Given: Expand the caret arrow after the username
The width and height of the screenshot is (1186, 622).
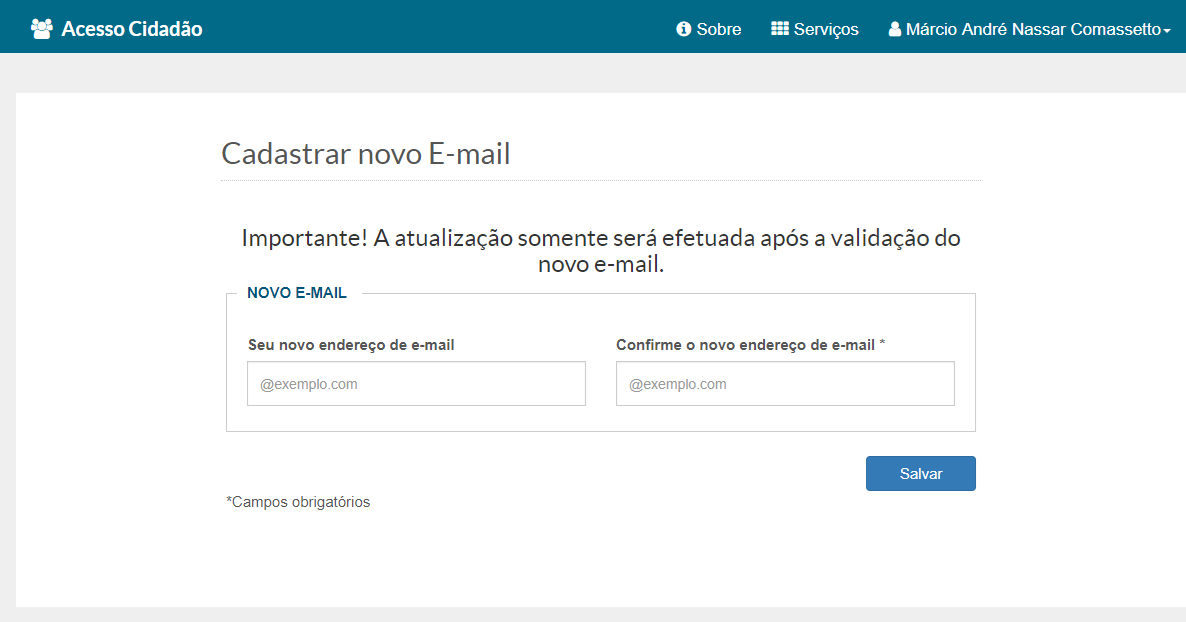Looking at the screenshot, I should (1167, 31).
